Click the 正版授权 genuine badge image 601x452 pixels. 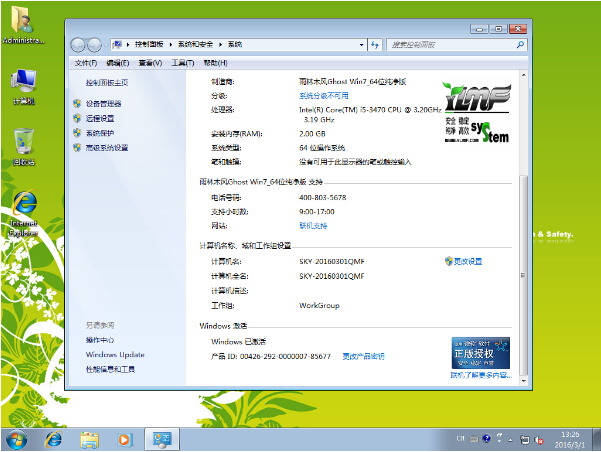pyautogui.click(x=481, y=353)
